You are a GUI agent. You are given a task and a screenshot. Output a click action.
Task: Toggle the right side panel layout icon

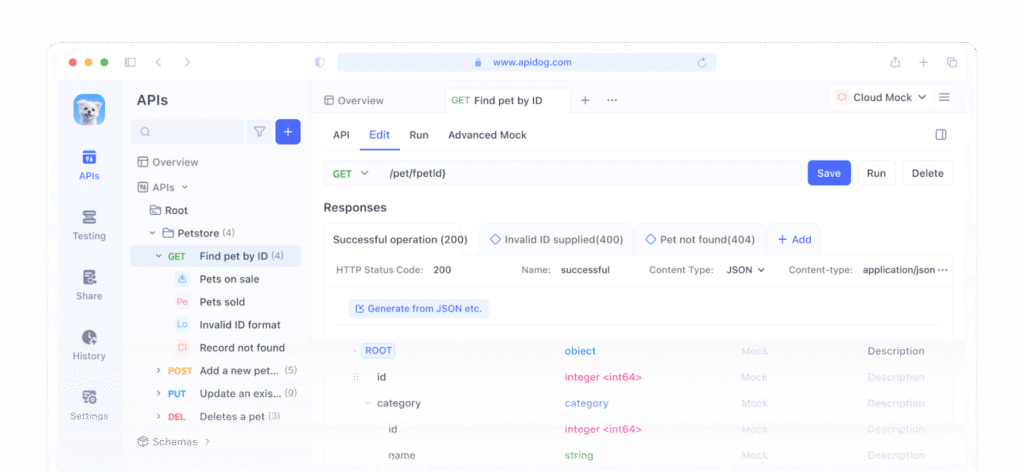click(x=940, y=135)
